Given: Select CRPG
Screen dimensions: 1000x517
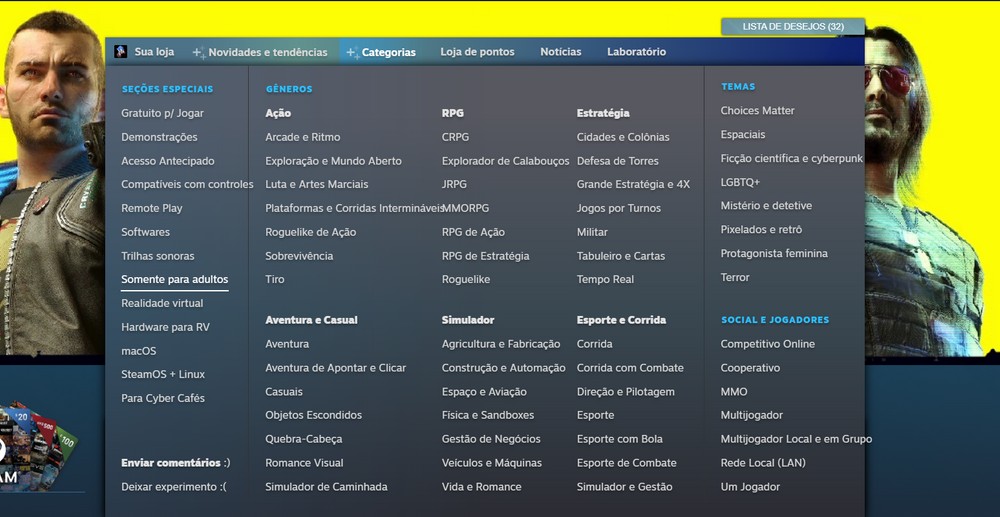Looking at the screenshot, I should tap(455, 137).
